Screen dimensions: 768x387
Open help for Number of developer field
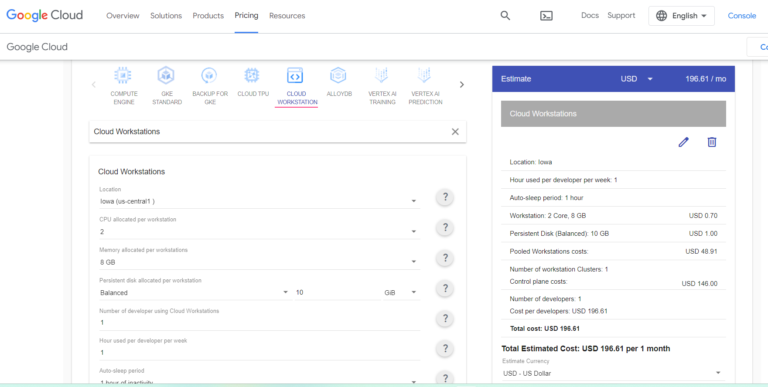point(445,318)
